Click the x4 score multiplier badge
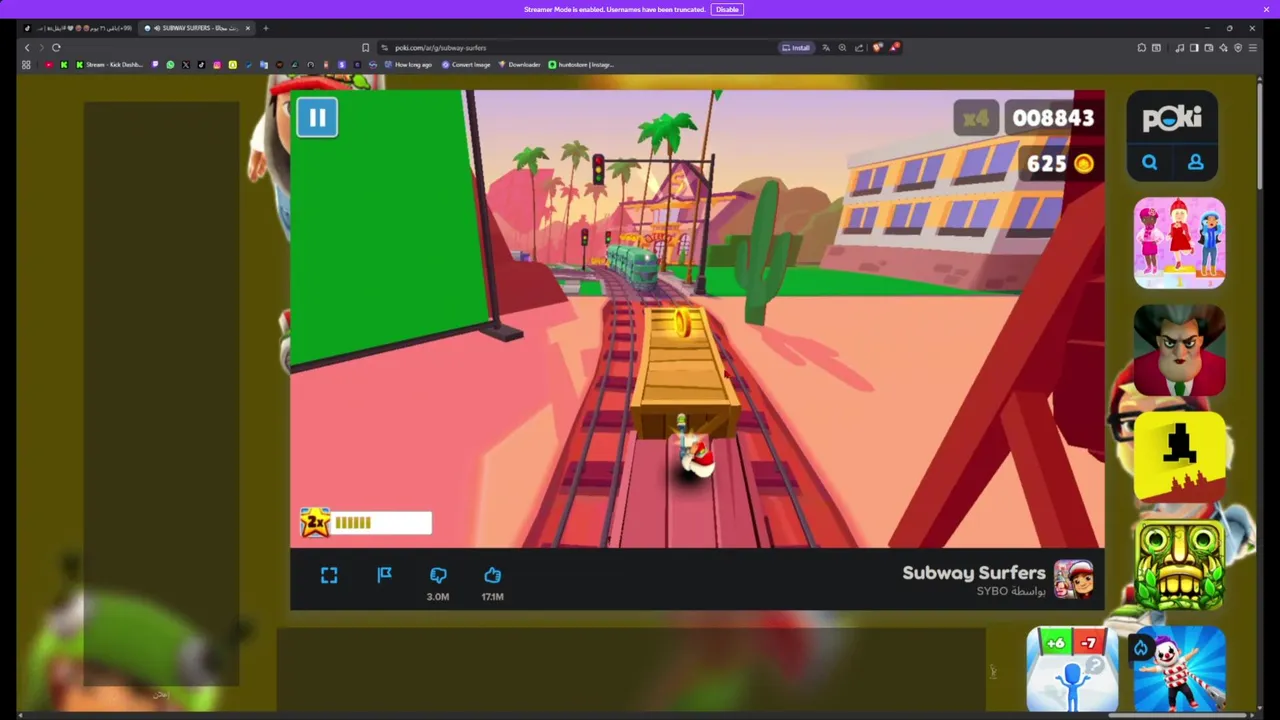Screen dimensions: 1280x720 click(975, 119)
